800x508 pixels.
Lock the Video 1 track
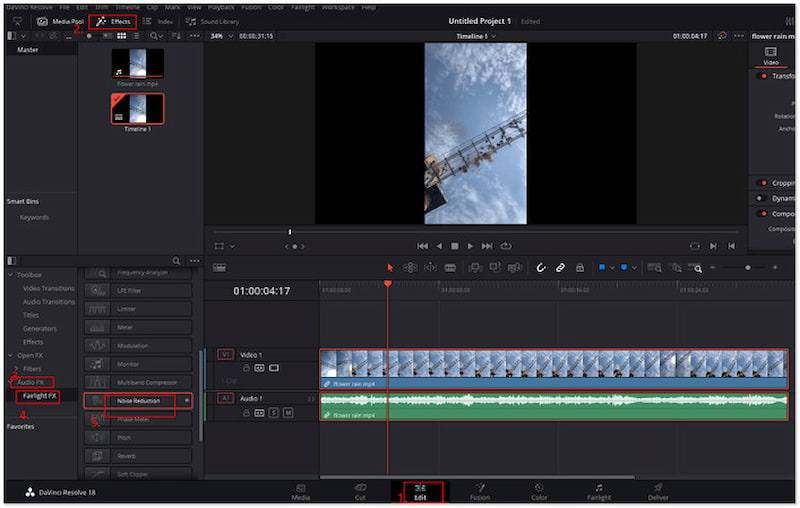tap(246, 368)
